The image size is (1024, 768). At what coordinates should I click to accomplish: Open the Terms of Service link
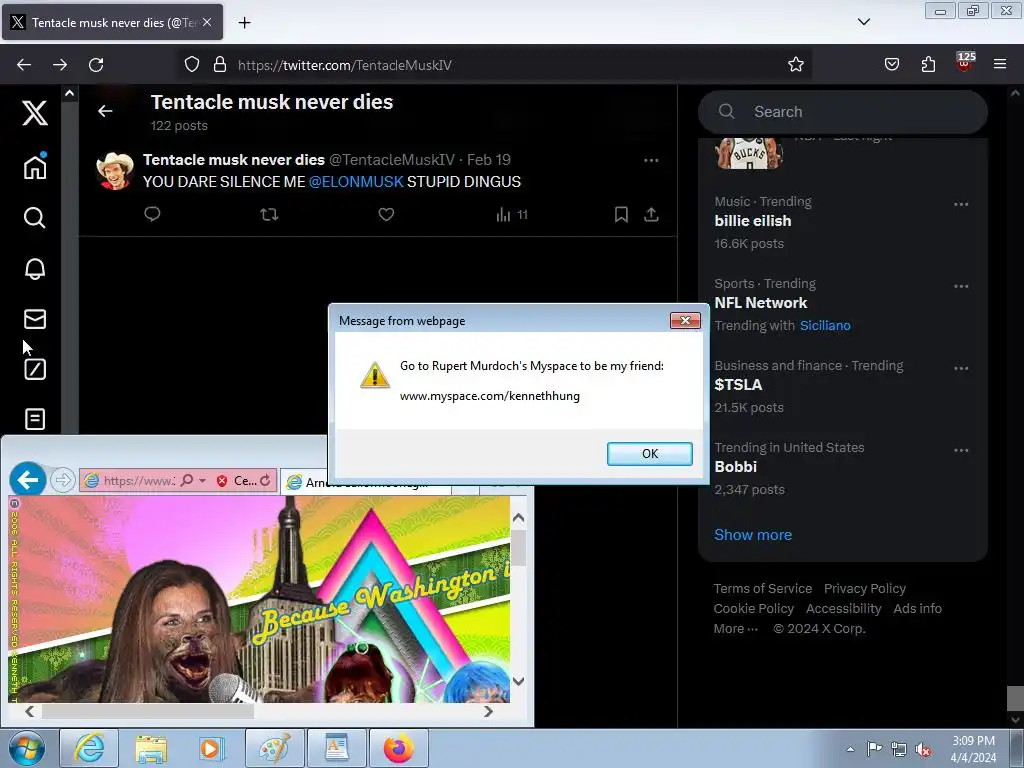coord(763,588)
